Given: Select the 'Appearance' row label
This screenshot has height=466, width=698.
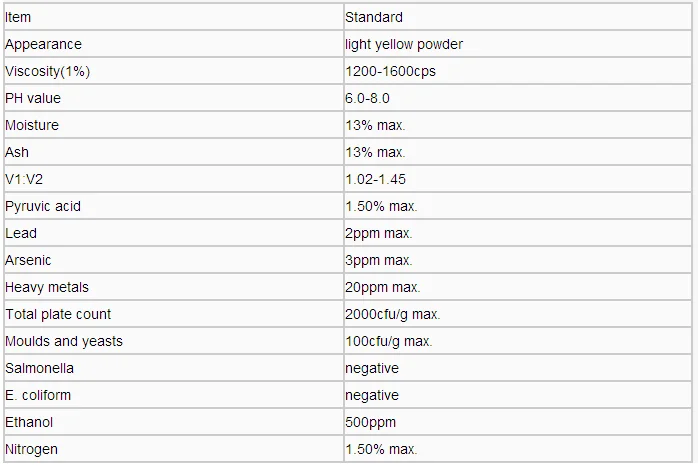Looking at the screenshot, I should [x=43, y=44].
